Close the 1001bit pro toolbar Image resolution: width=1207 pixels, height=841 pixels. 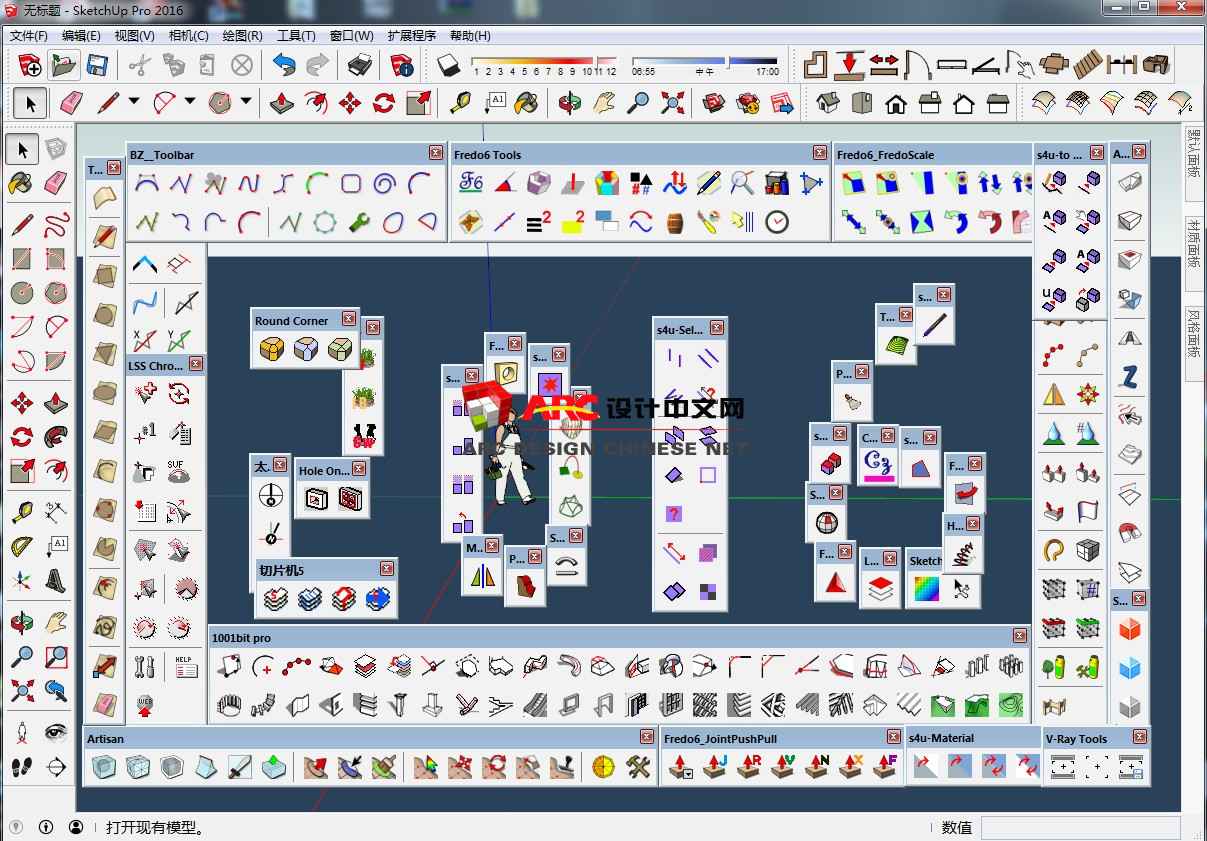point(1019,636)
